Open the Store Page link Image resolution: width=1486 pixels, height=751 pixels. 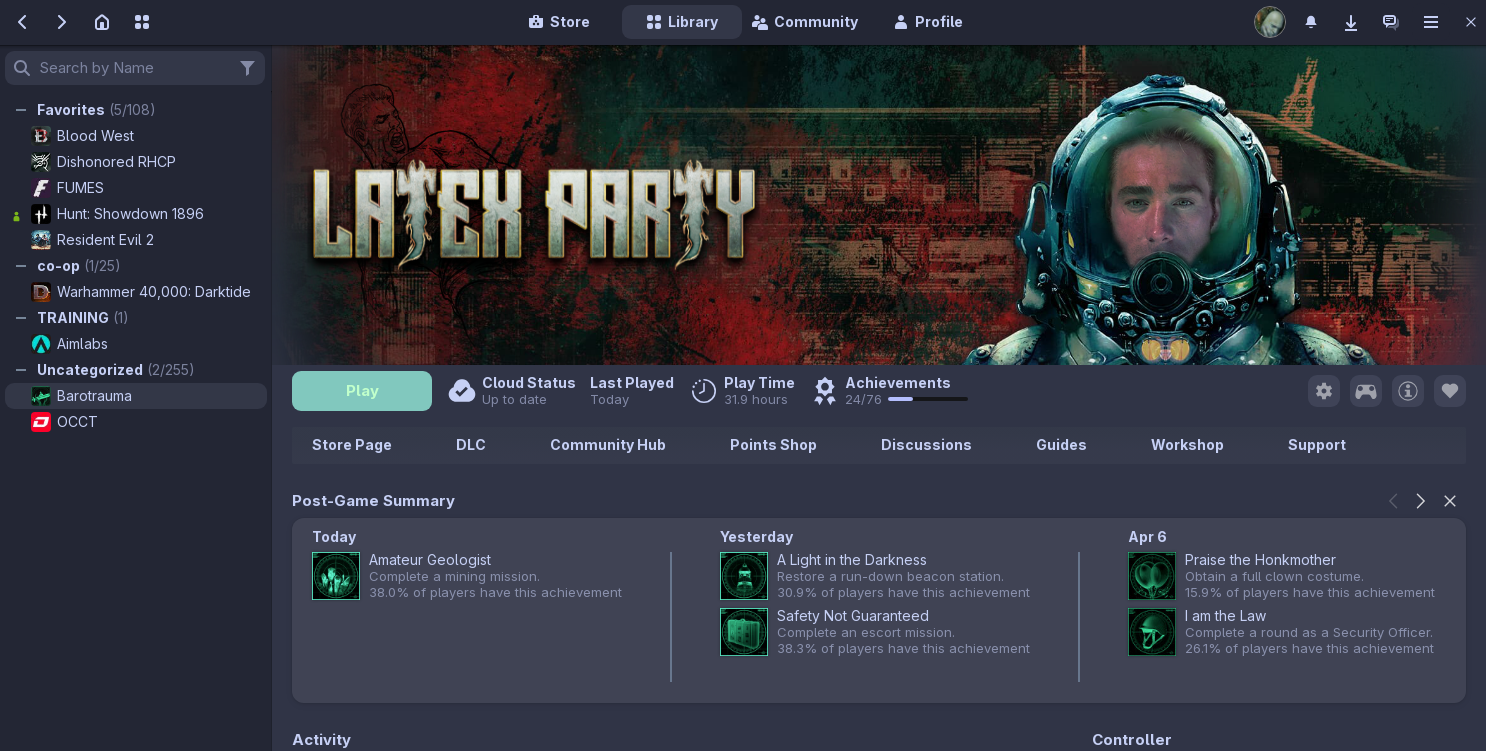tap(352, 445)
